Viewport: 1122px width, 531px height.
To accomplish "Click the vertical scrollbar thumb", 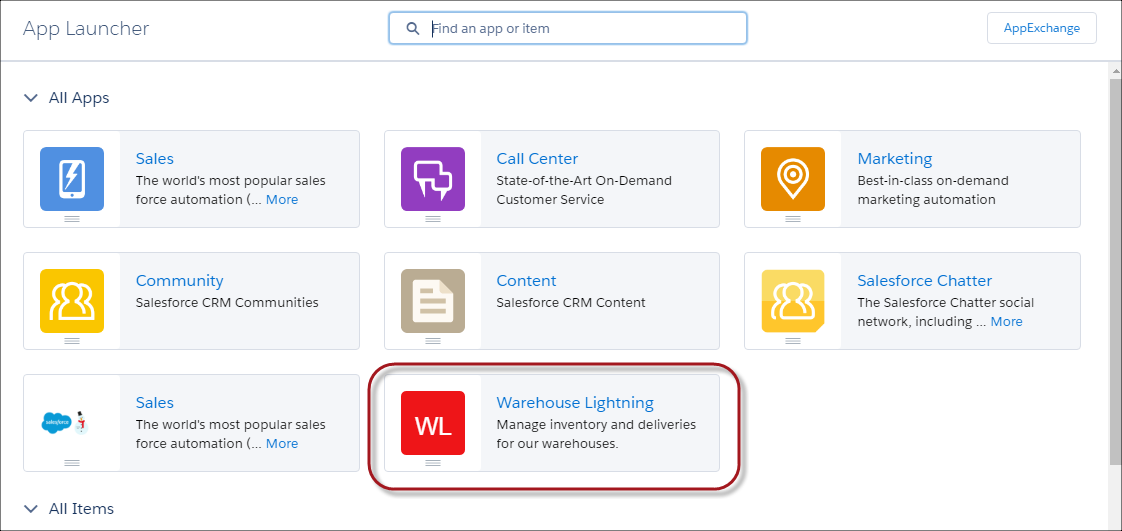I will click(x=1115, y=270).
